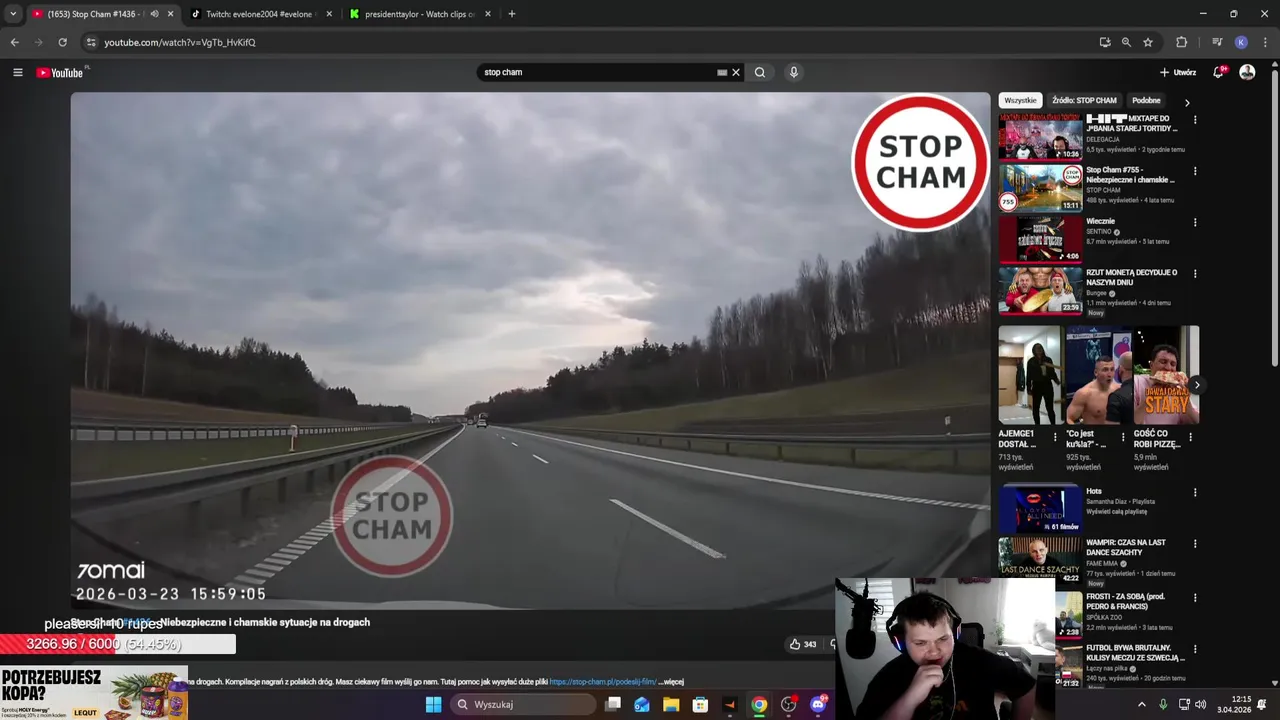Start voice search with the microphone icon

(793, 72)
